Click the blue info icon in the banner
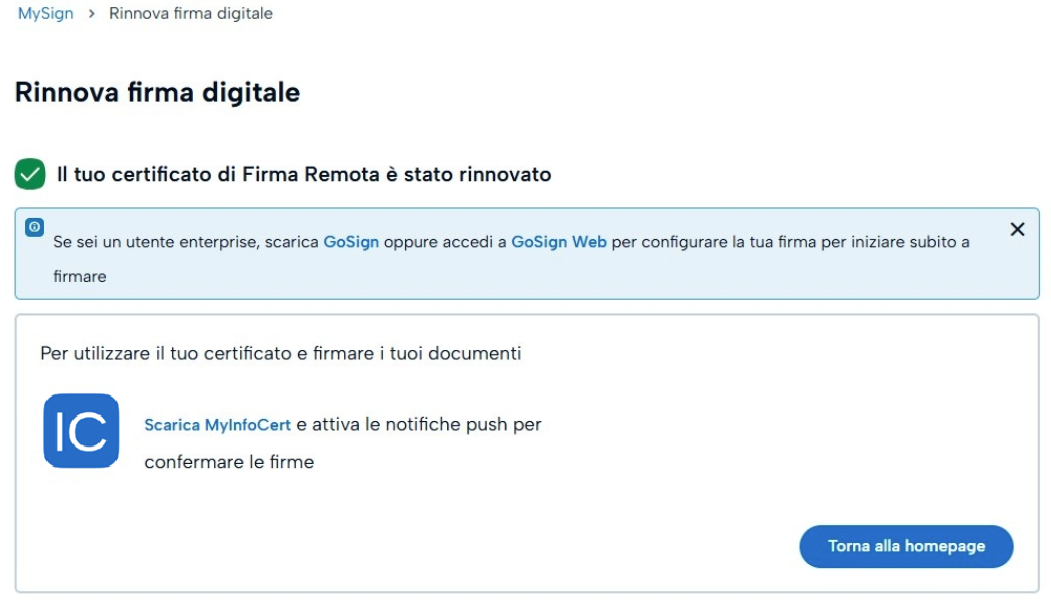The height and width of the screenshot is (608, 1051). click(34, 227)
